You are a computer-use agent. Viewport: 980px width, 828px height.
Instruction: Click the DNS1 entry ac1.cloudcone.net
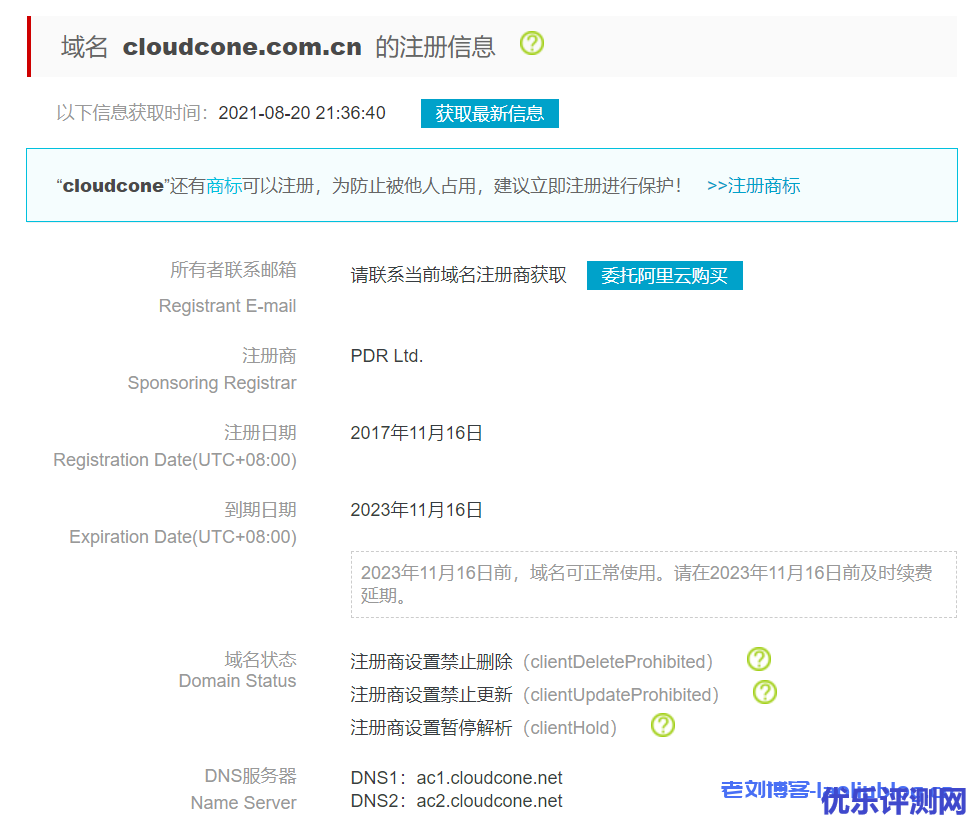(489, 778)
